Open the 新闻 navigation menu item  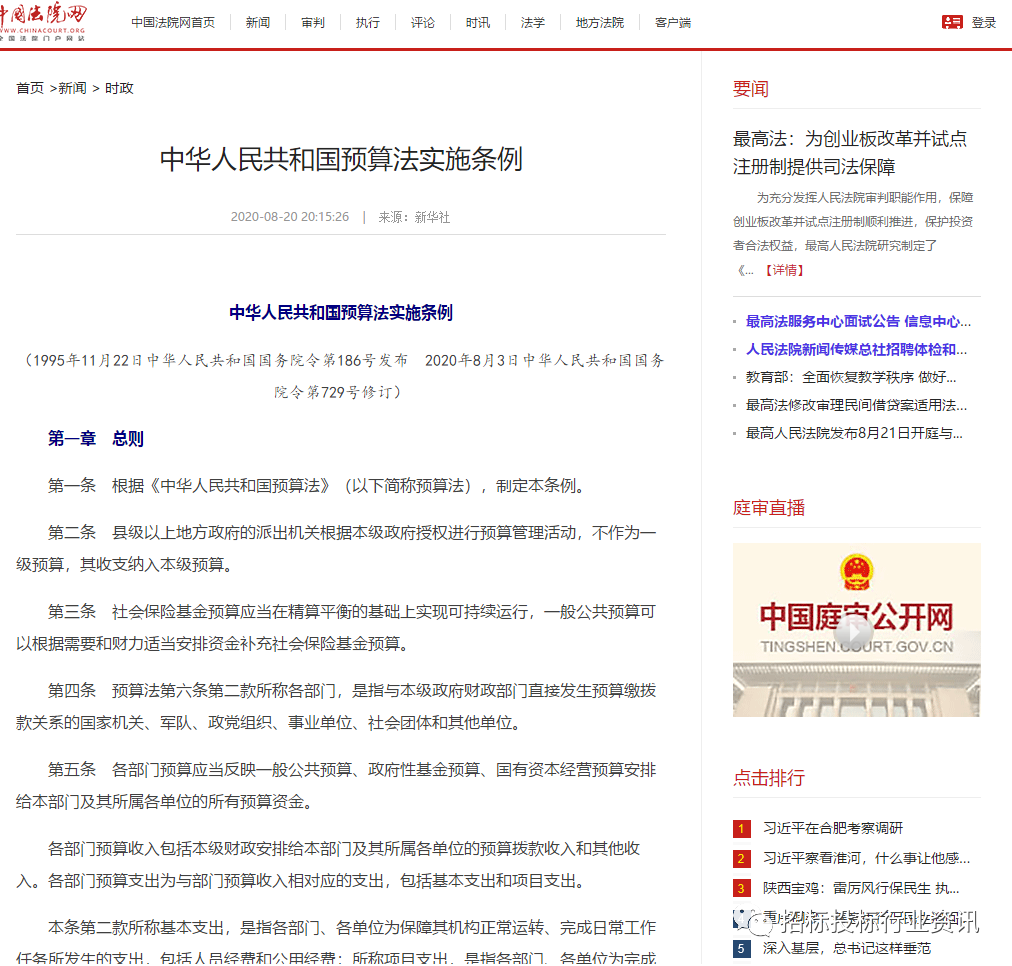point(258,22)
